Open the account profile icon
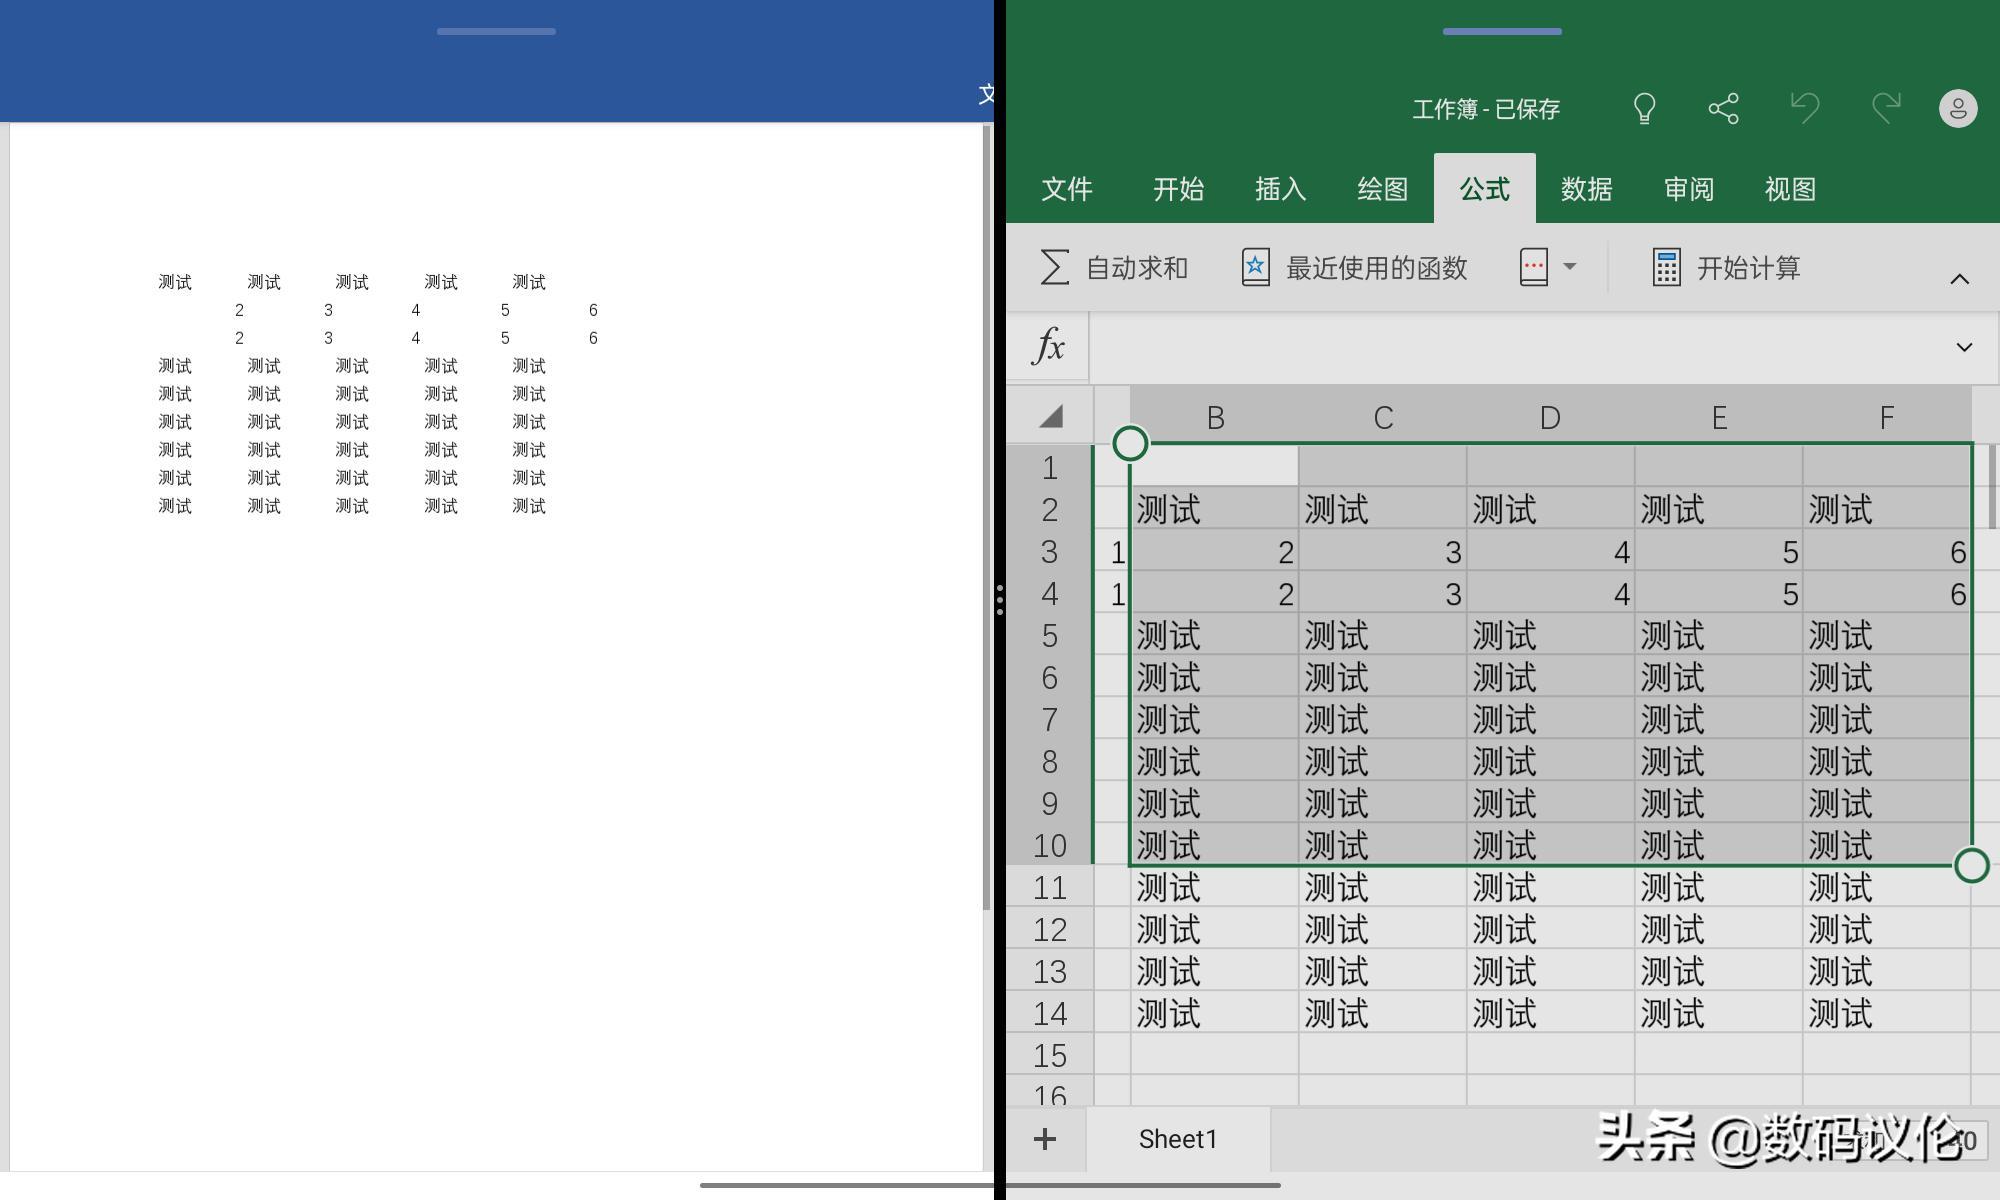 pyautogui.click(x=1957, y=108)
